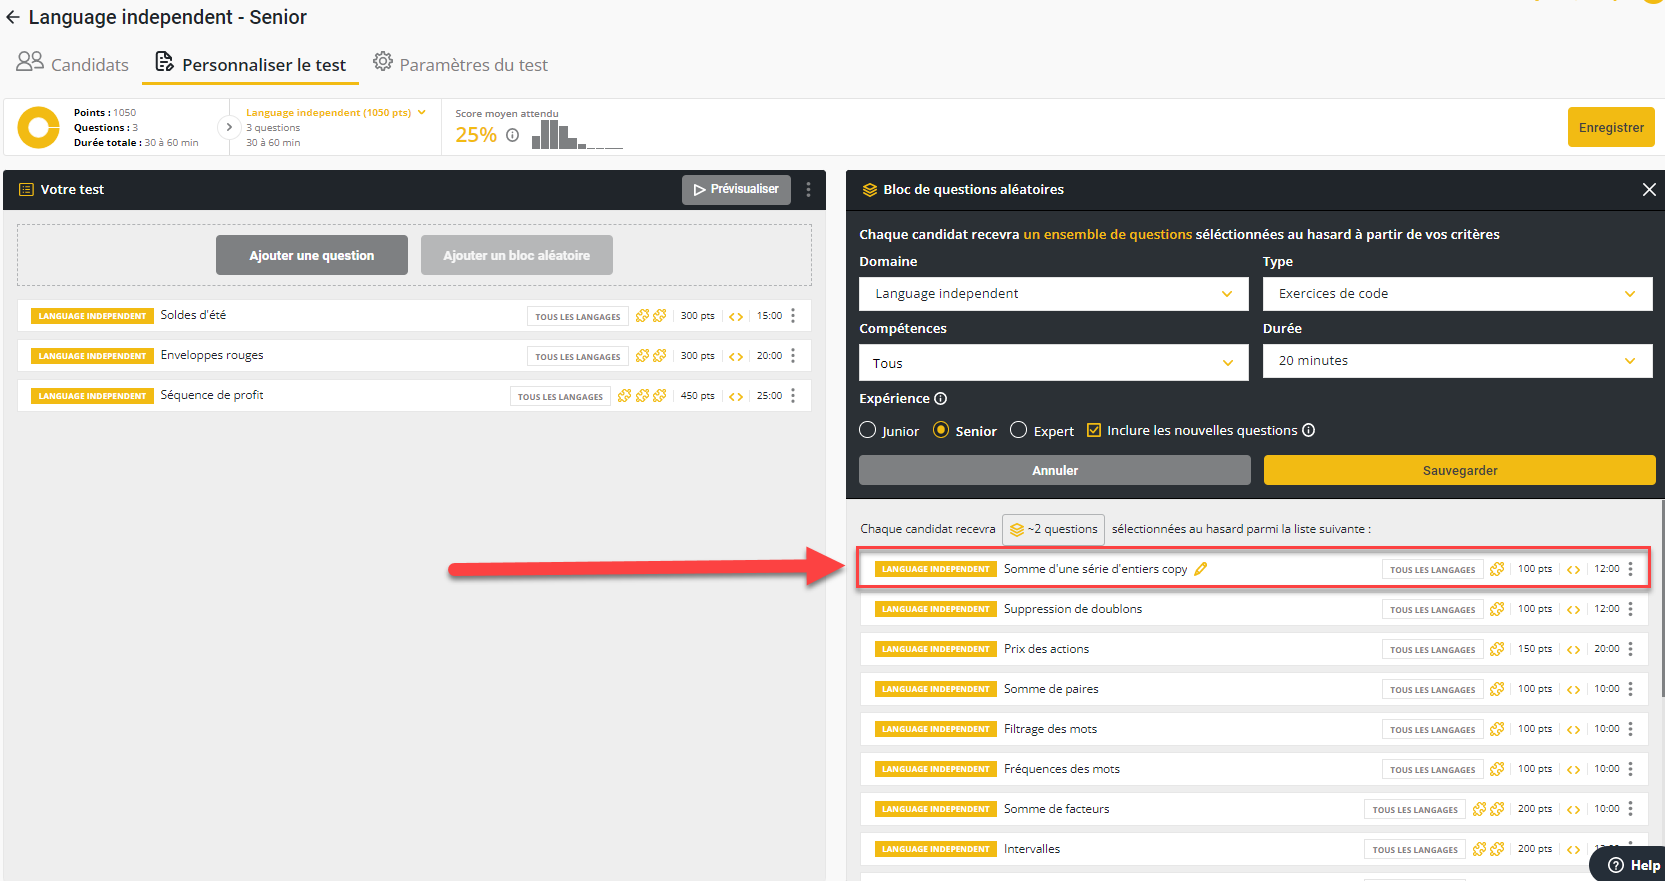
Task: Close the Bloc de questions aléatoires panel
Action: coord(1649,190)
